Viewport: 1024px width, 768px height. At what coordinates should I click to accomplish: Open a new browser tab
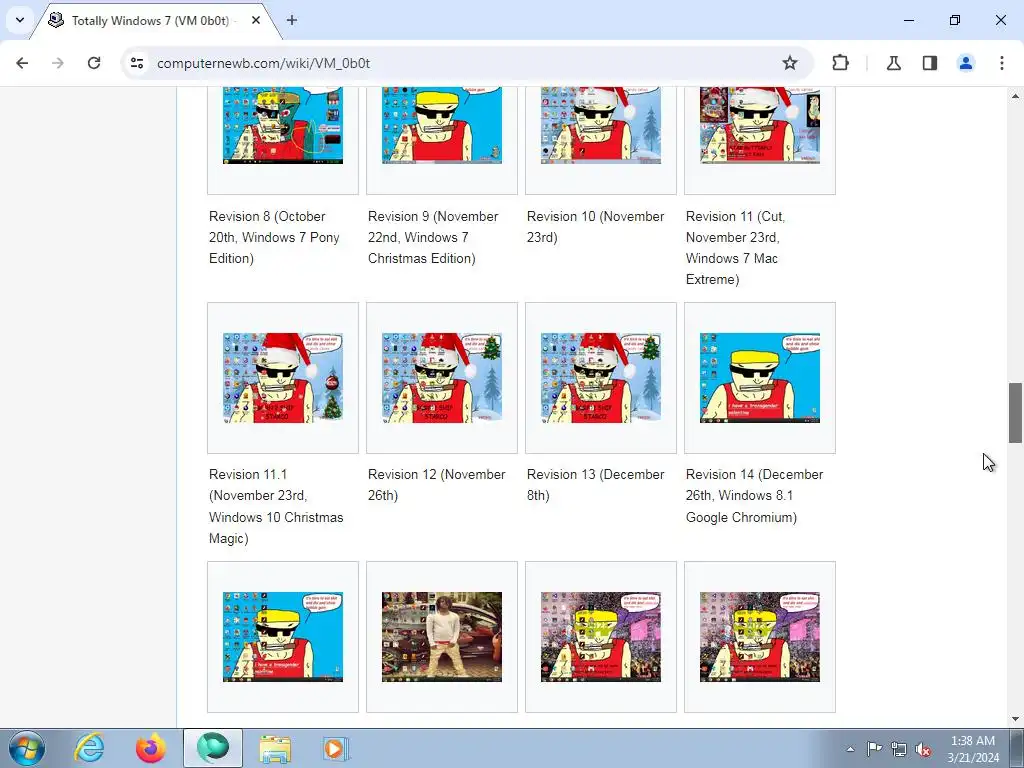pos(292,20)
